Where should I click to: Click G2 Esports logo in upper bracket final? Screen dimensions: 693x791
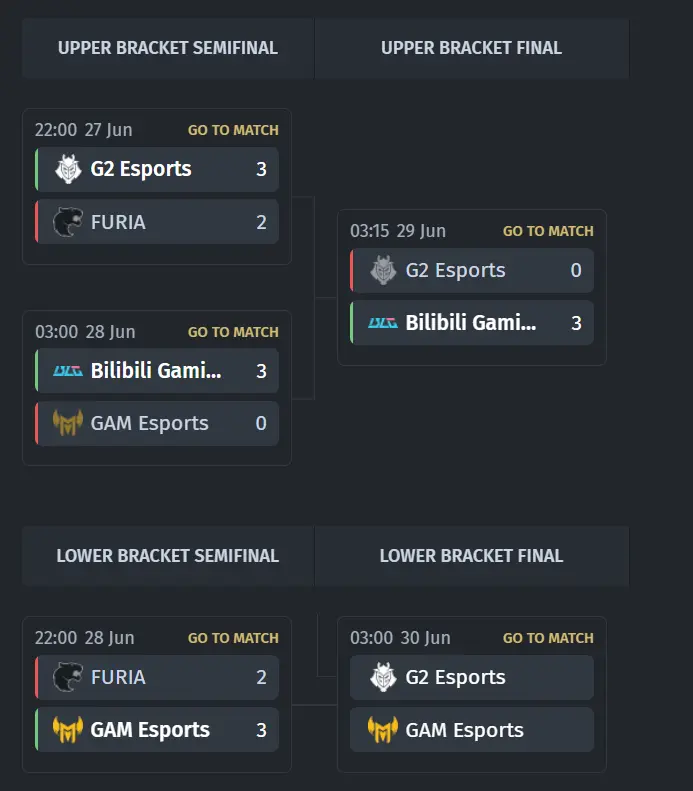(x=383, y=270)
